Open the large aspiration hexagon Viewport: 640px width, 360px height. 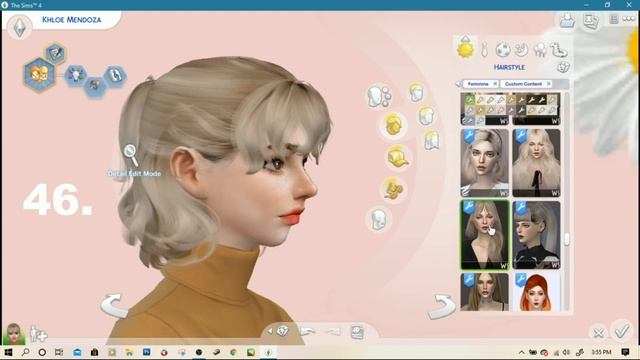[x=39, y=75]
